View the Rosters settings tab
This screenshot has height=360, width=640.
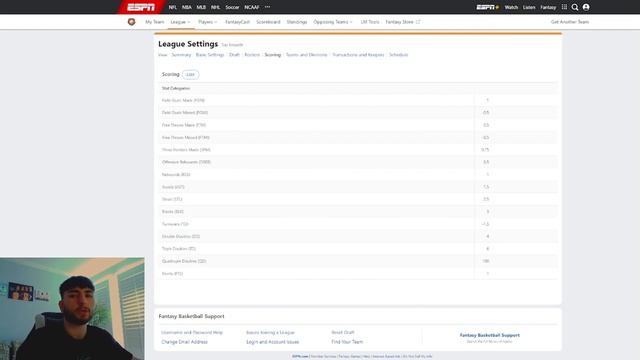click(x=252, y=55)
